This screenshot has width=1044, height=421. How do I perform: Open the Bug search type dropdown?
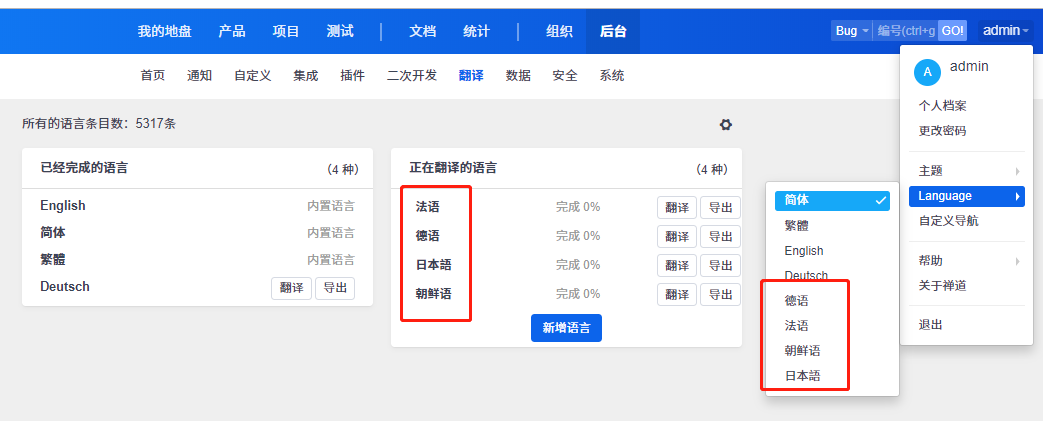(851, 31)
